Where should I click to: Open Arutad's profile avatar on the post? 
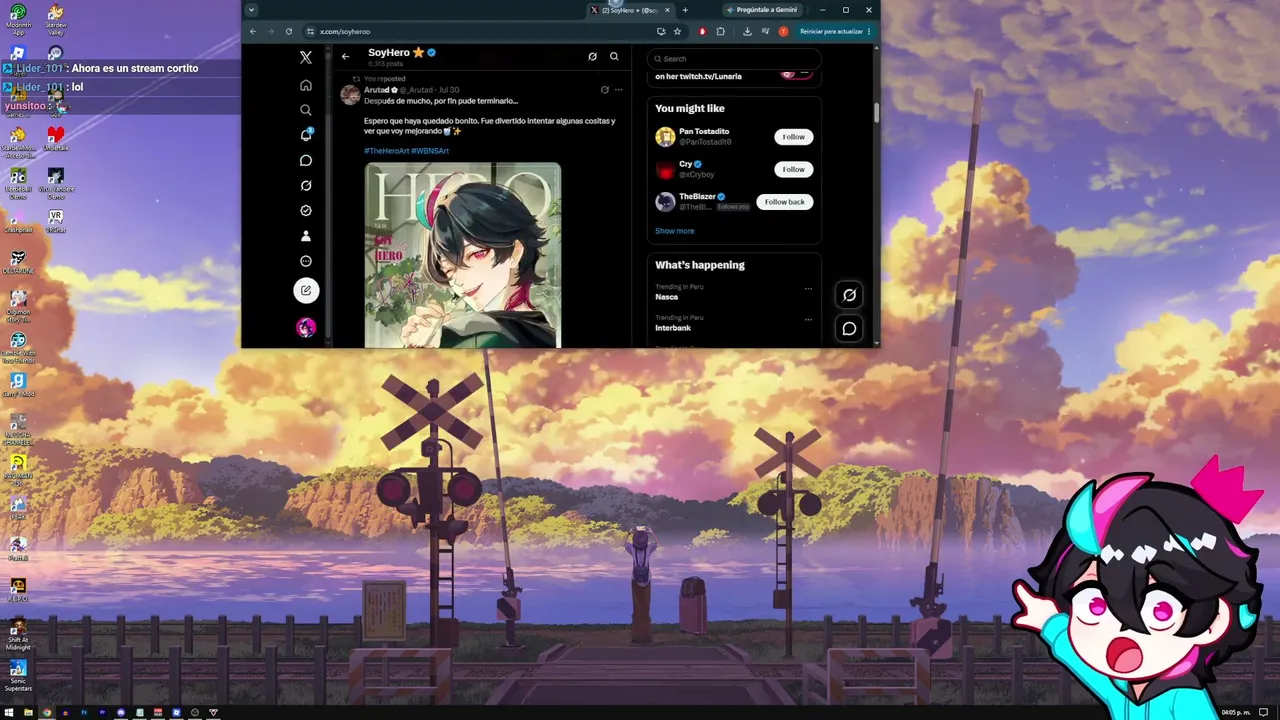pyautogui.click(x=350, y=95)
